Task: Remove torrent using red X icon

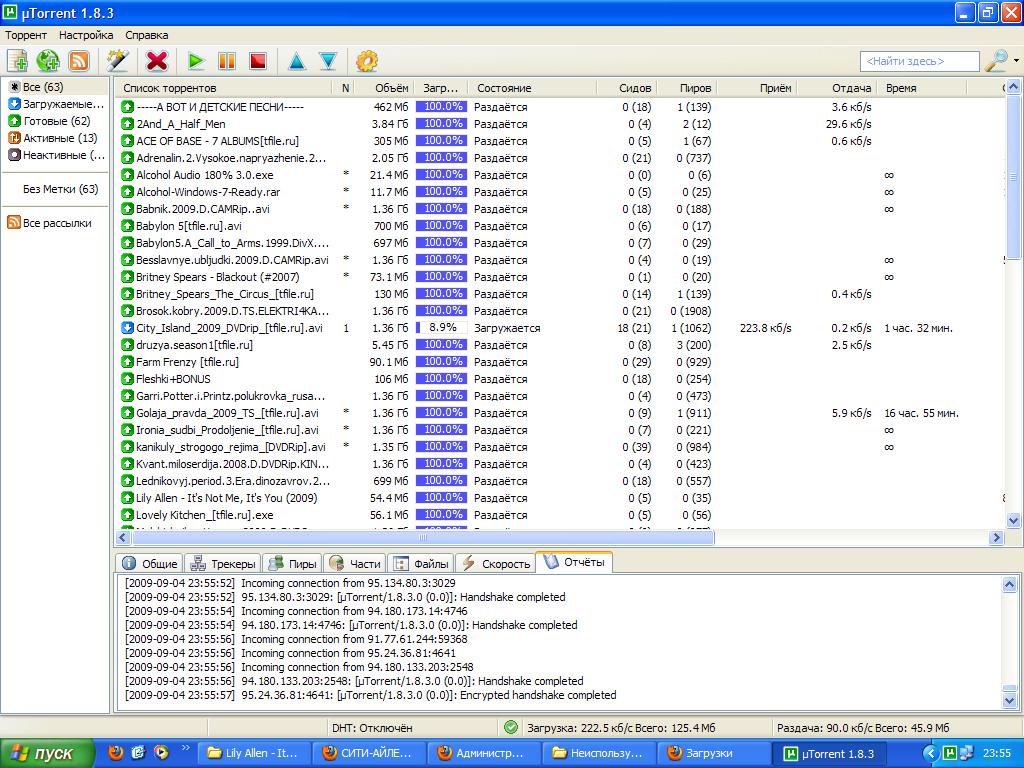Action: click(157, 61)
